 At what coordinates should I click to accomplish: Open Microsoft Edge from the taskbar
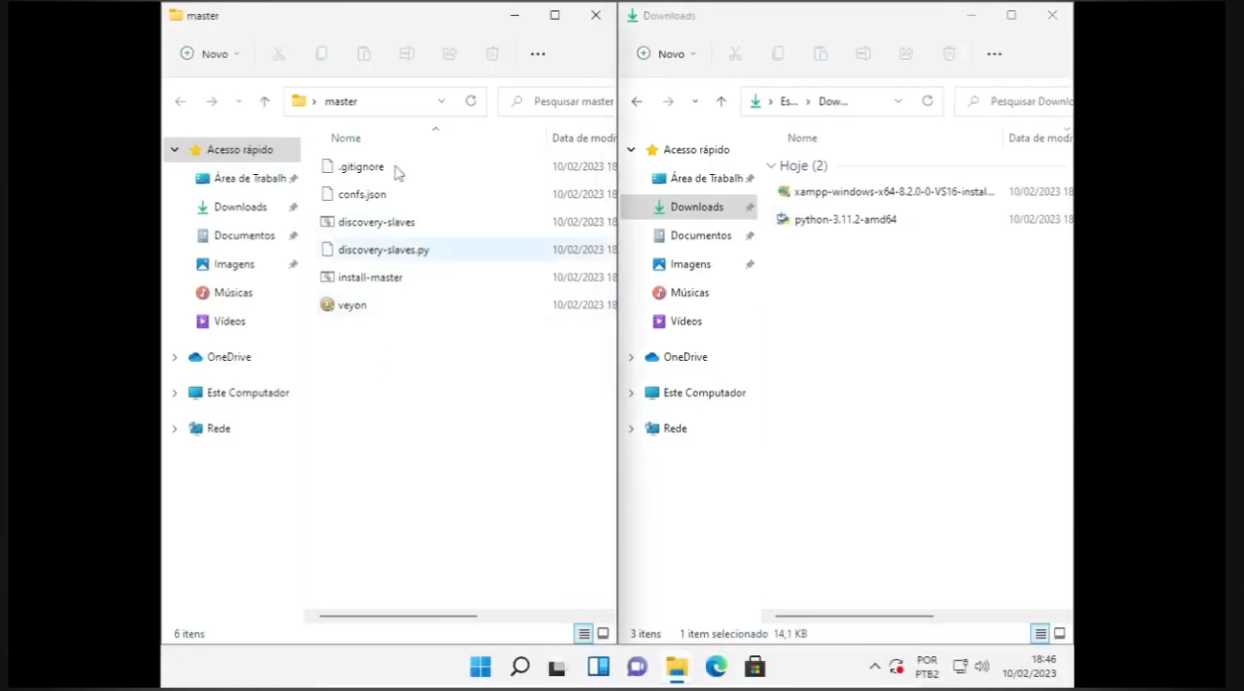click(716, 667)
